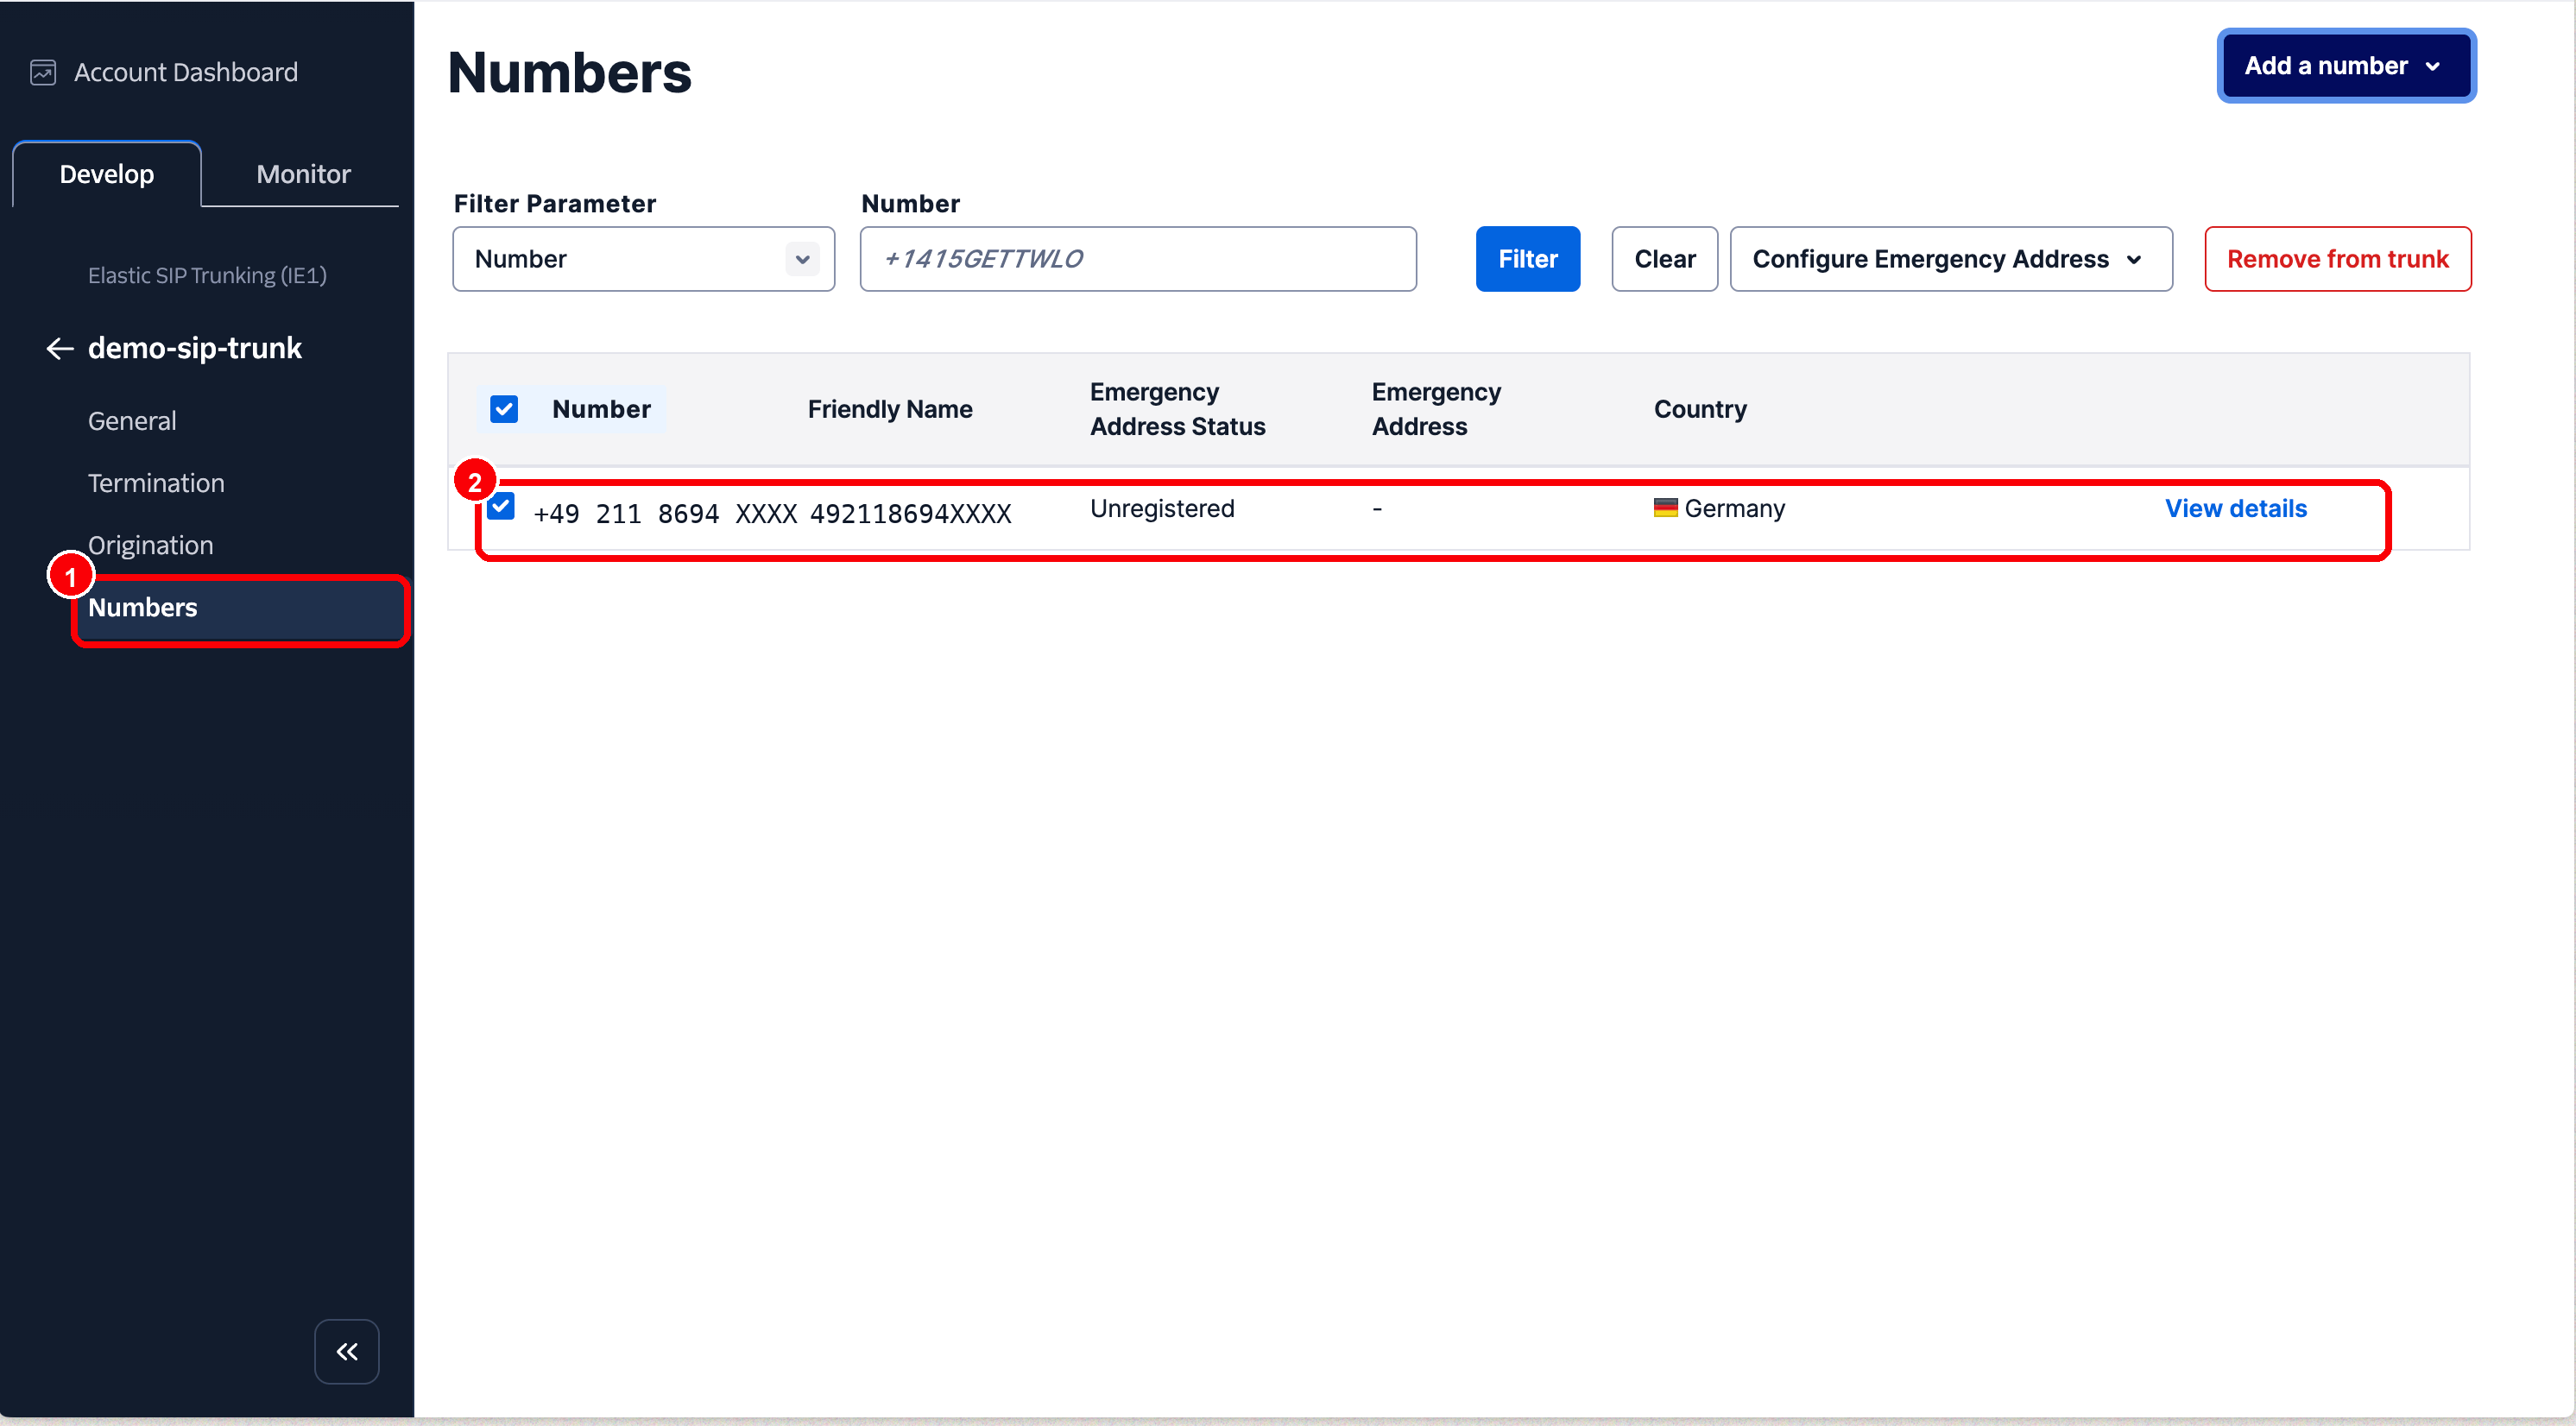Image resolution: width=2576 pixels, height=1426 pixels.
Task: Click the Country column header
Action: [1700, 409]
